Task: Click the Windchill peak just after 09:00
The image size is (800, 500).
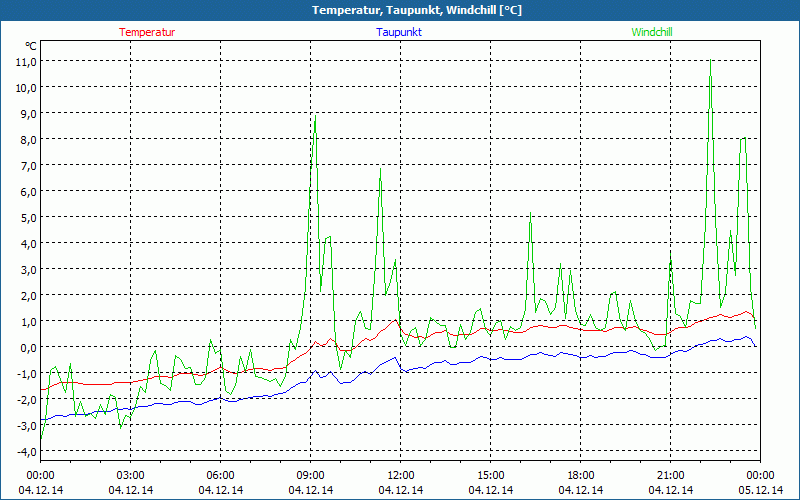Action: coord(315,119)
